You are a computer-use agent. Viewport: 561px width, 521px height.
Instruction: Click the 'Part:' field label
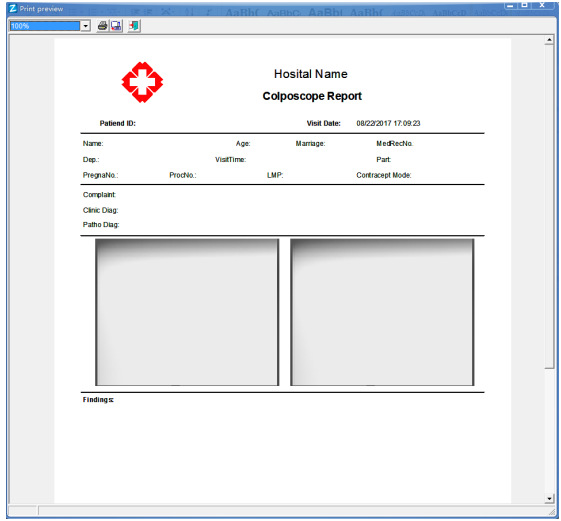click(x=384, y=160)
